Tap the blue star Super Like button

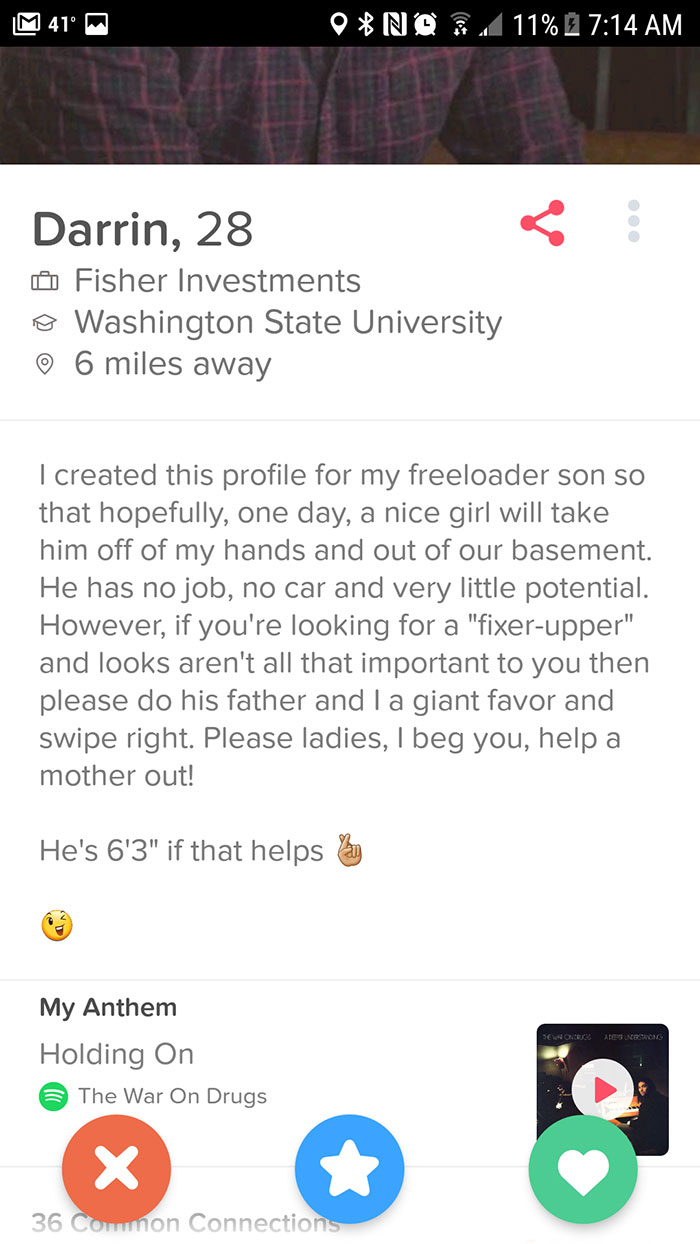349,1168
